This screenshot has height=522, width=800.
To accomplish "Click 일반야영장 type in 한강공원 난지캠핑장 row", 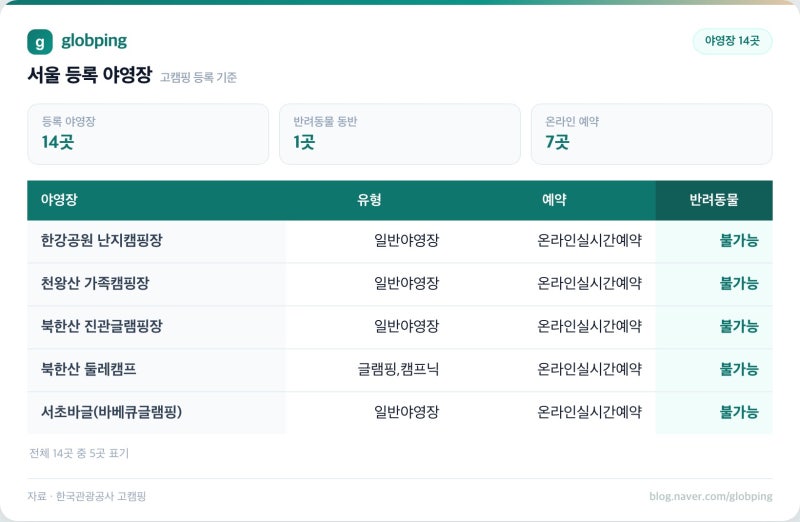I will 407,240.
